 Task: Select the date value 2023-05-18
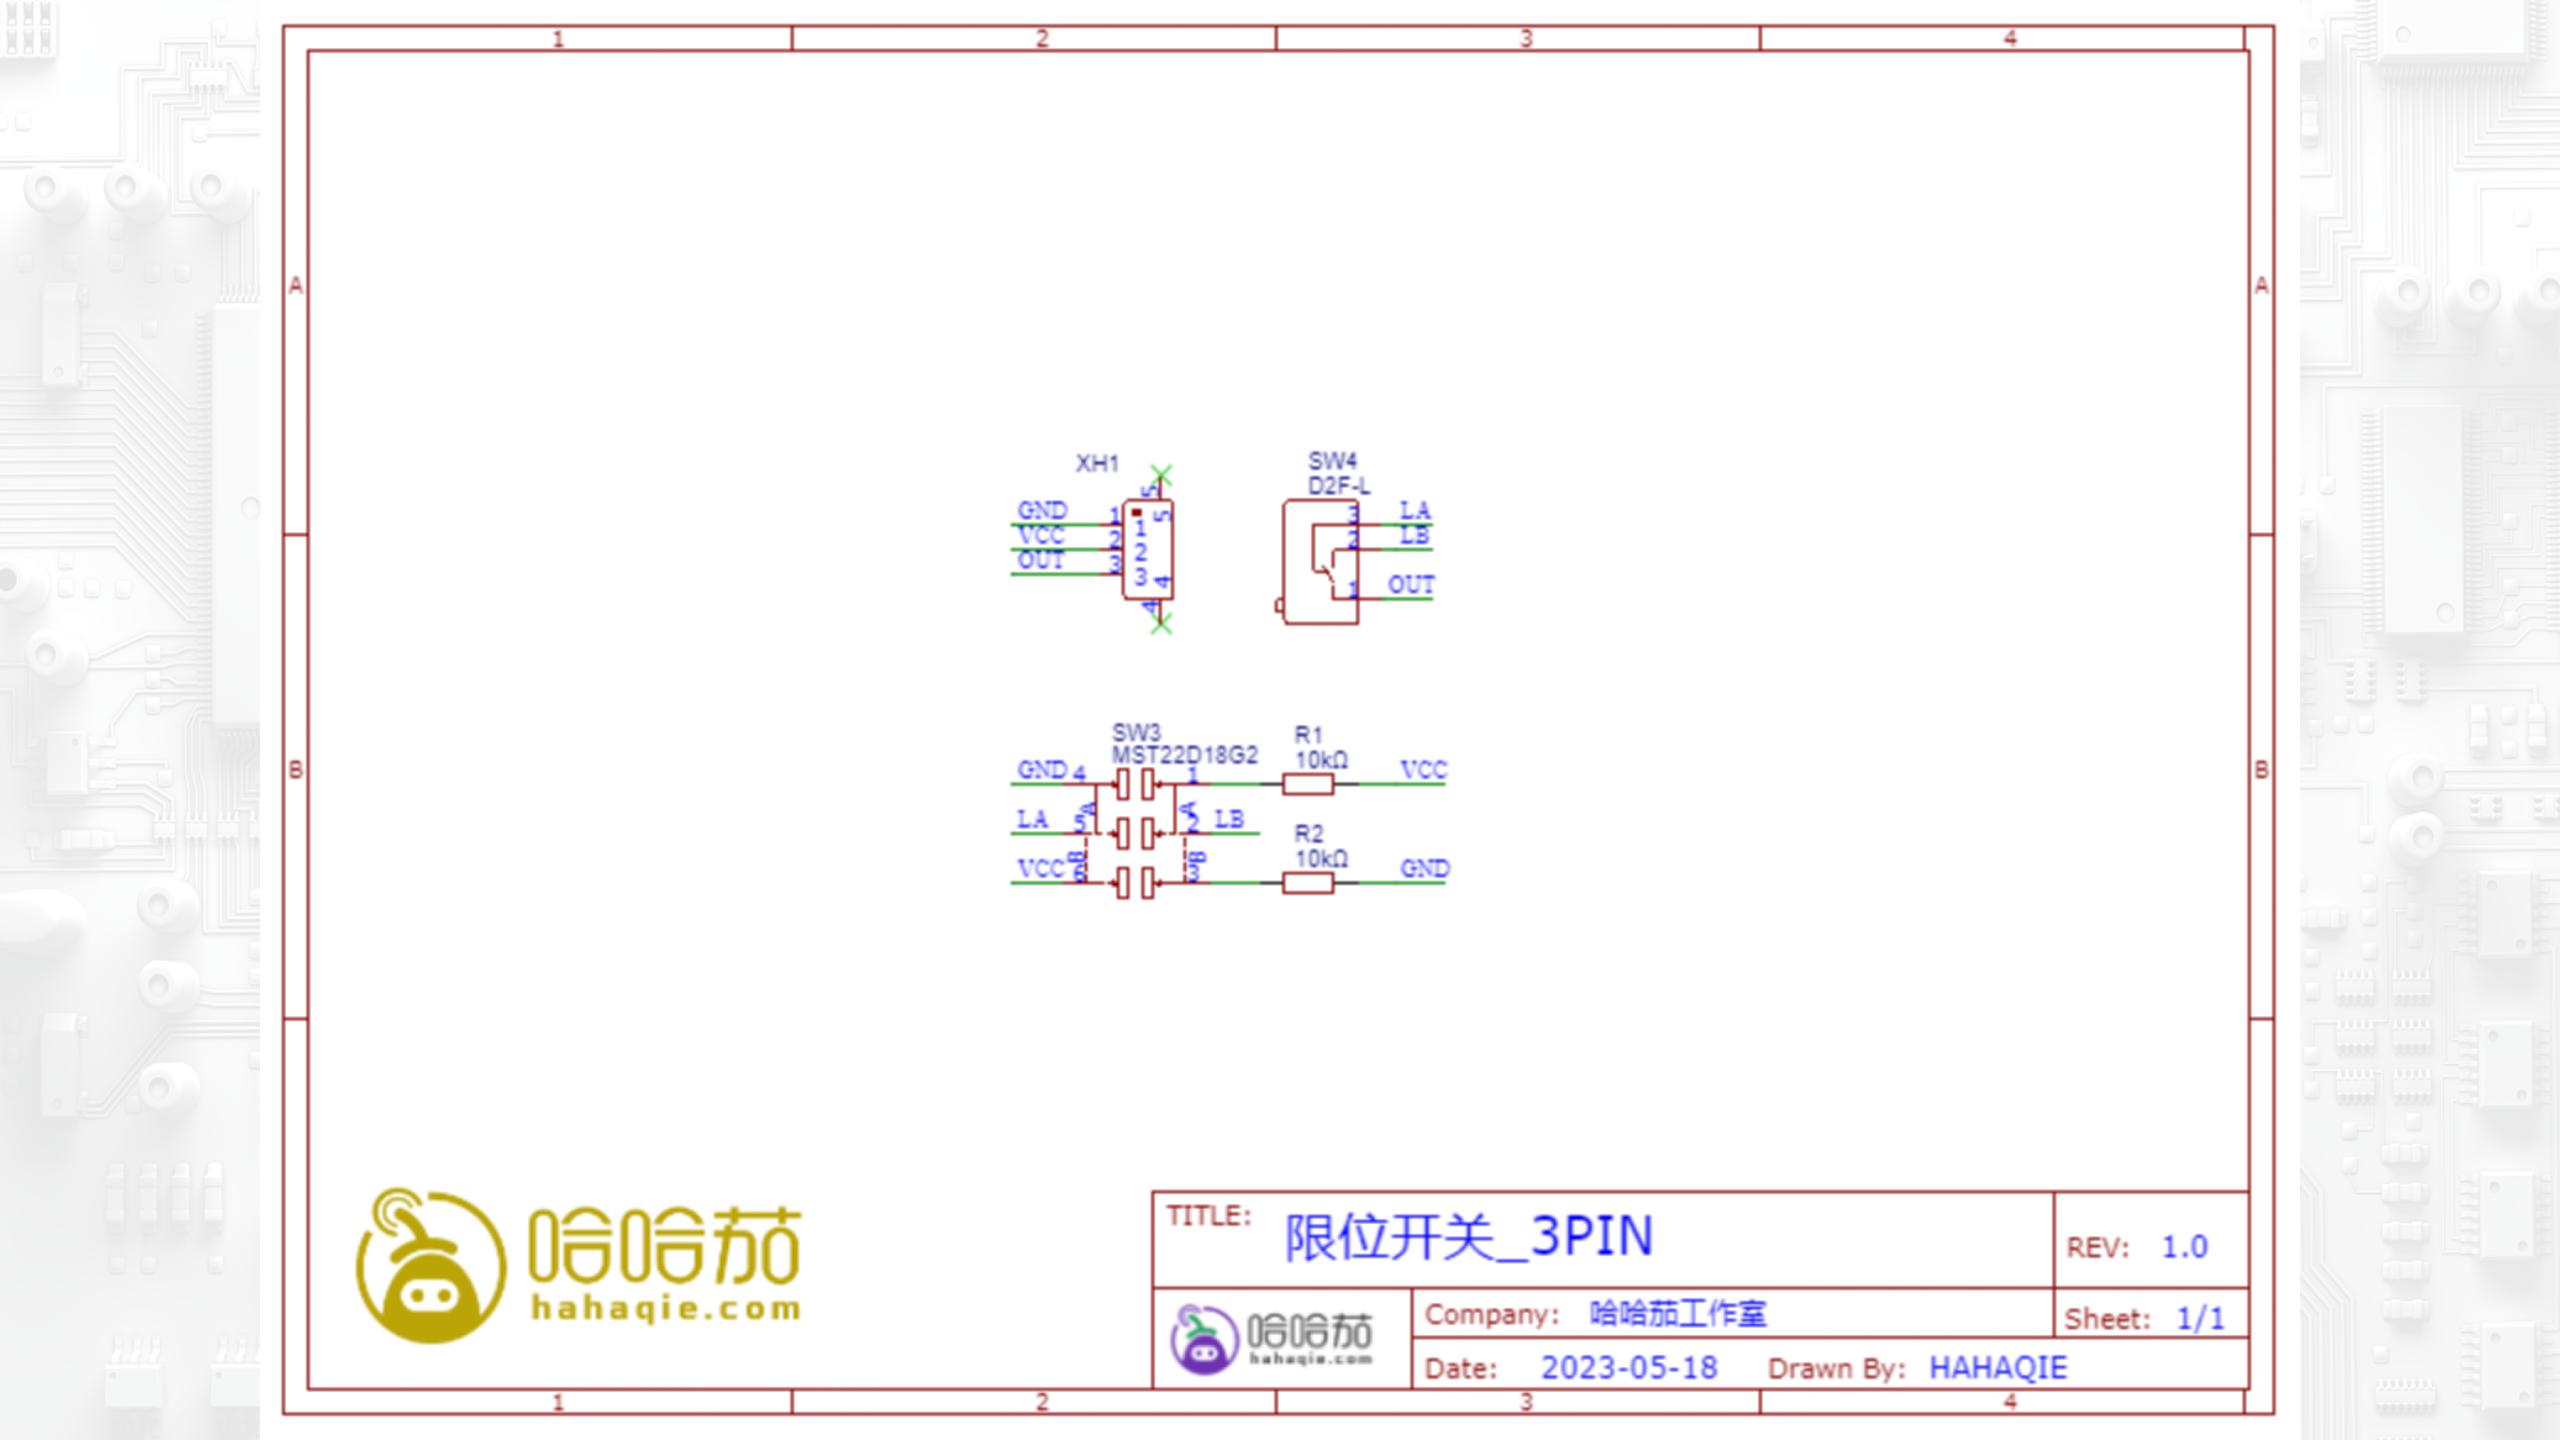[1629, 1368]
